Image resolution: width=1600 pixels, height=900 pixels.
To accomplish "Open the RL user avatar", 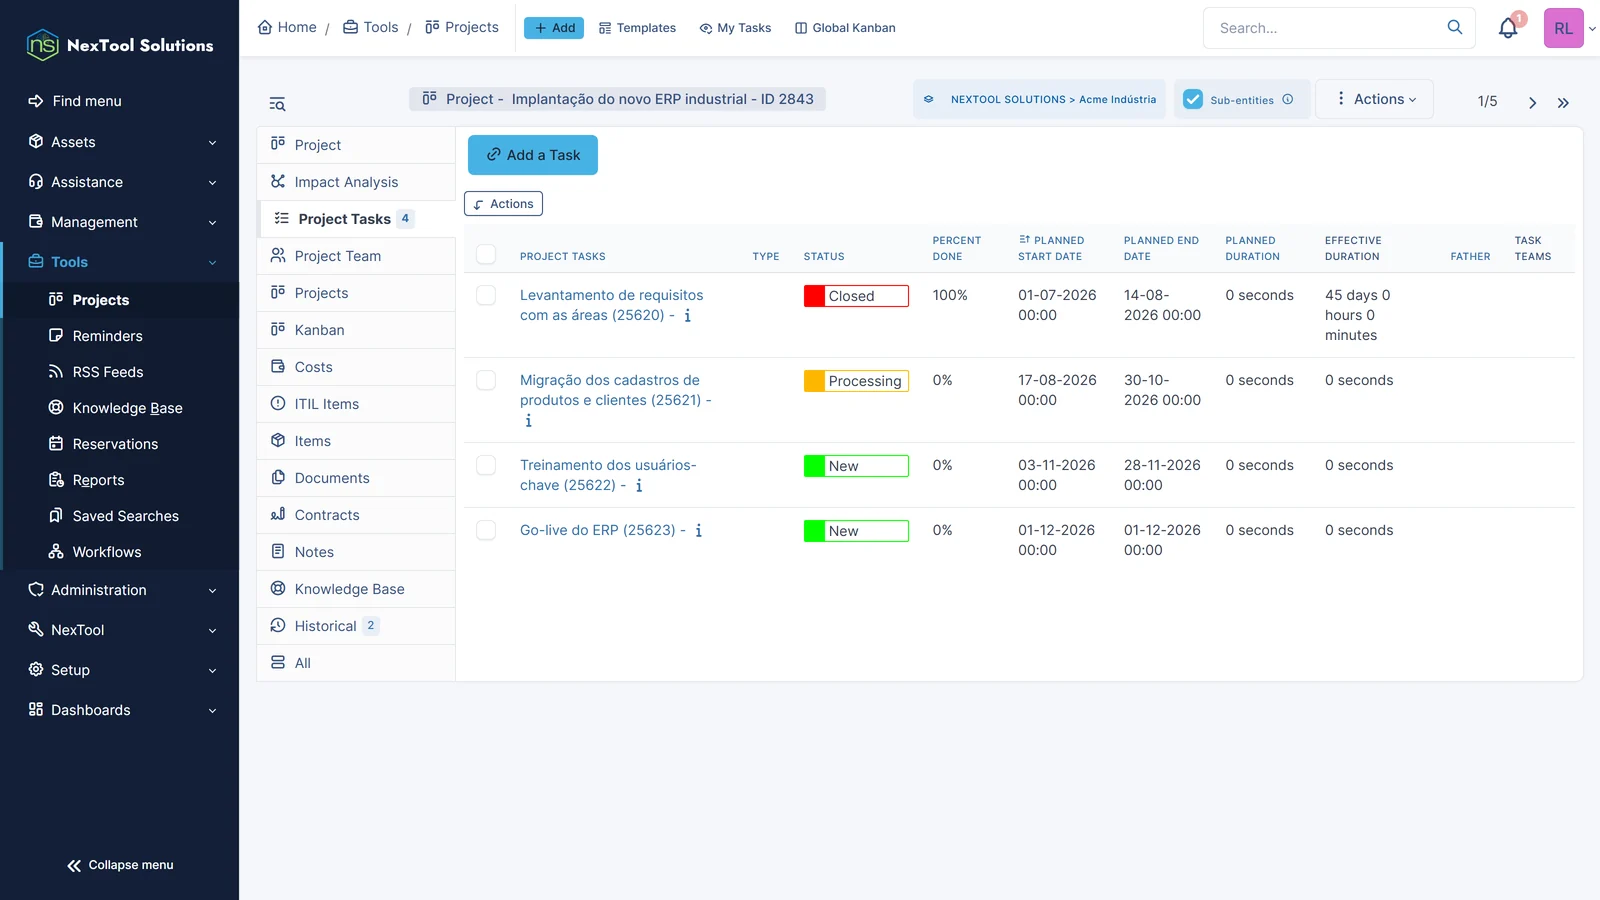I will pyautogui.click(x=1563, y=28).
